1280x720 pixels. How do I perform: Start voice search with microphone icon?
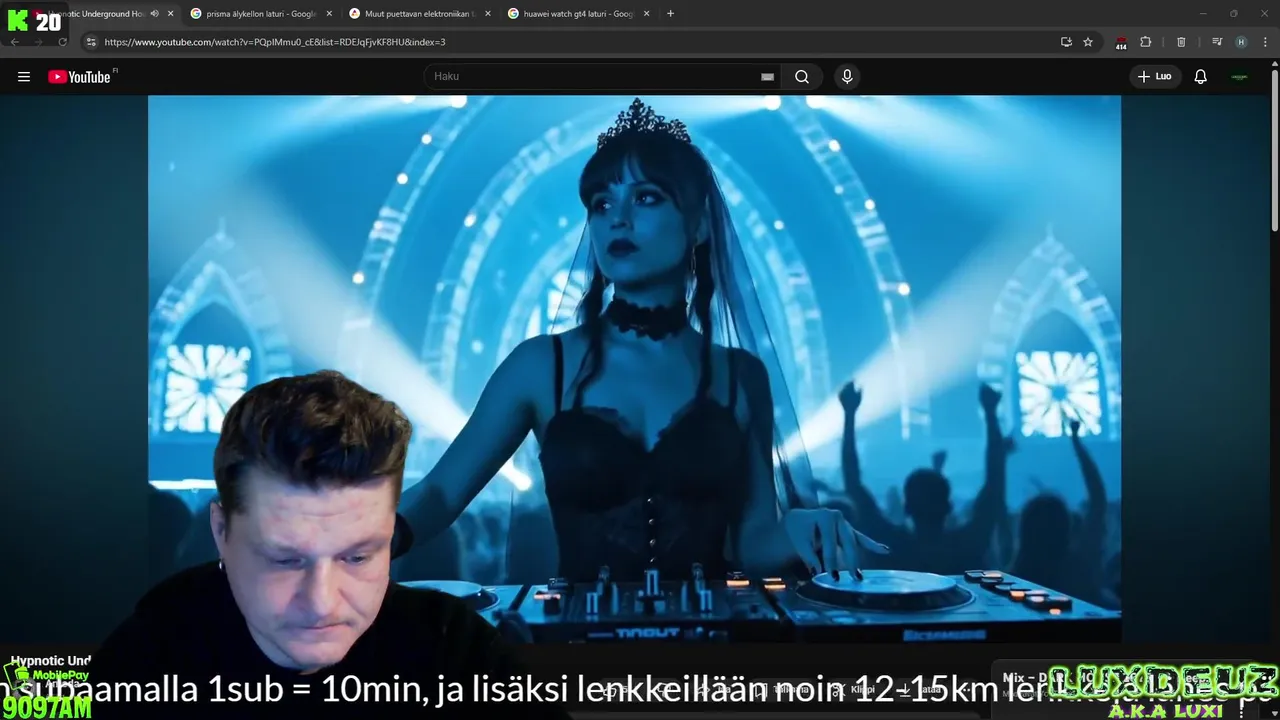(847, 77)
